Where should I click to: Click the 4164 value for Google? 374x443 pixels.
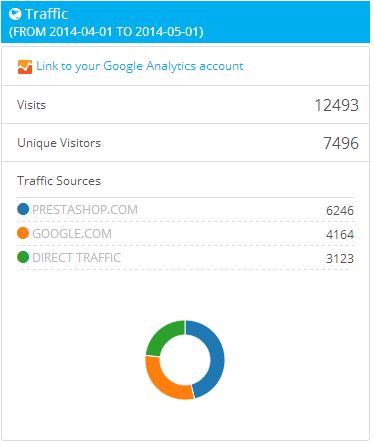click(340, 235)
